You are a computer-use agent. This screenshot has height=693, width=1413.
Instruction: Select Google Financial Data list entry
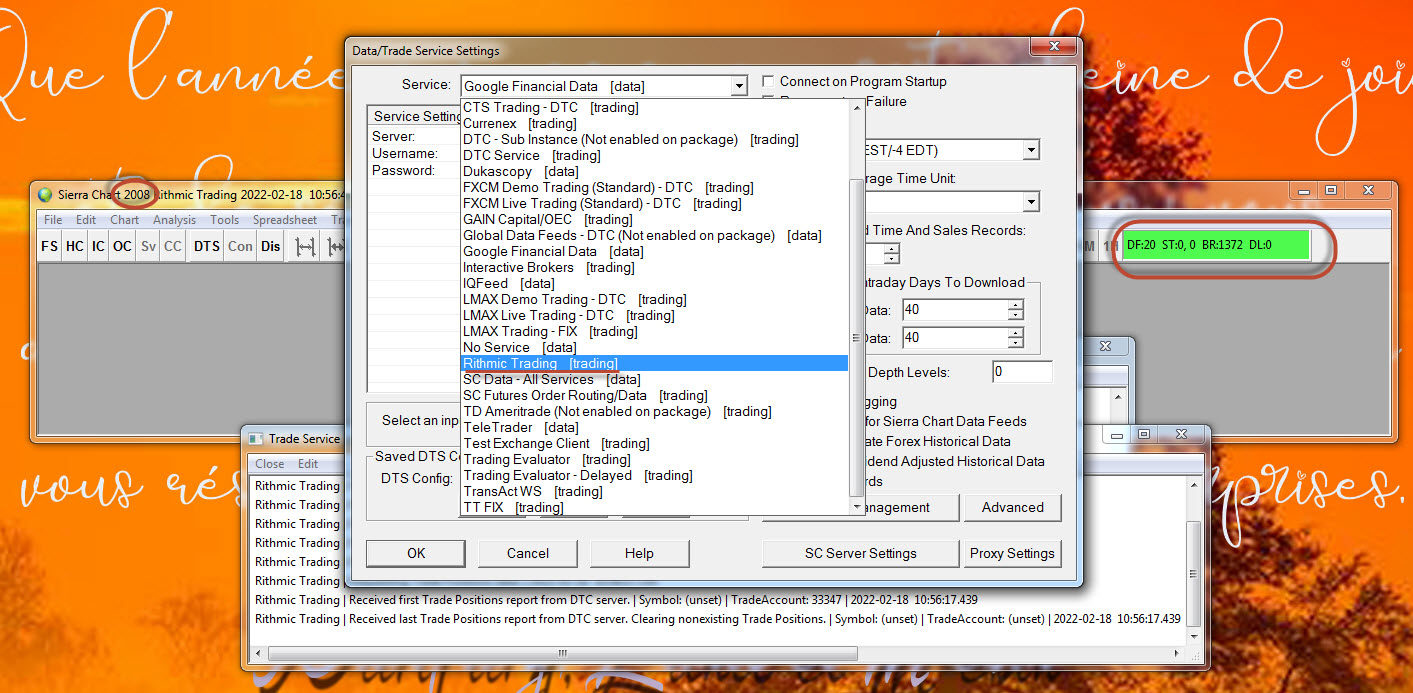(x=654, y=251)
